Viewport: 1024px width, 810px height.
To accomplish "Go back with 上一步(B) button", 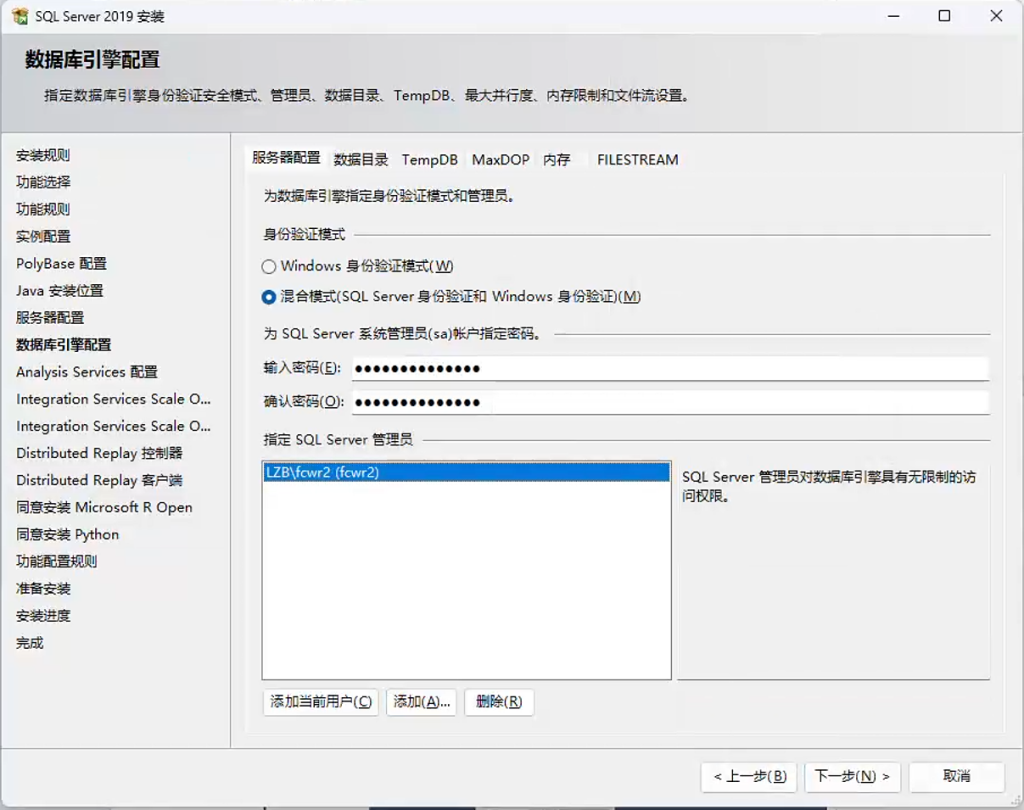I will 749,777.
